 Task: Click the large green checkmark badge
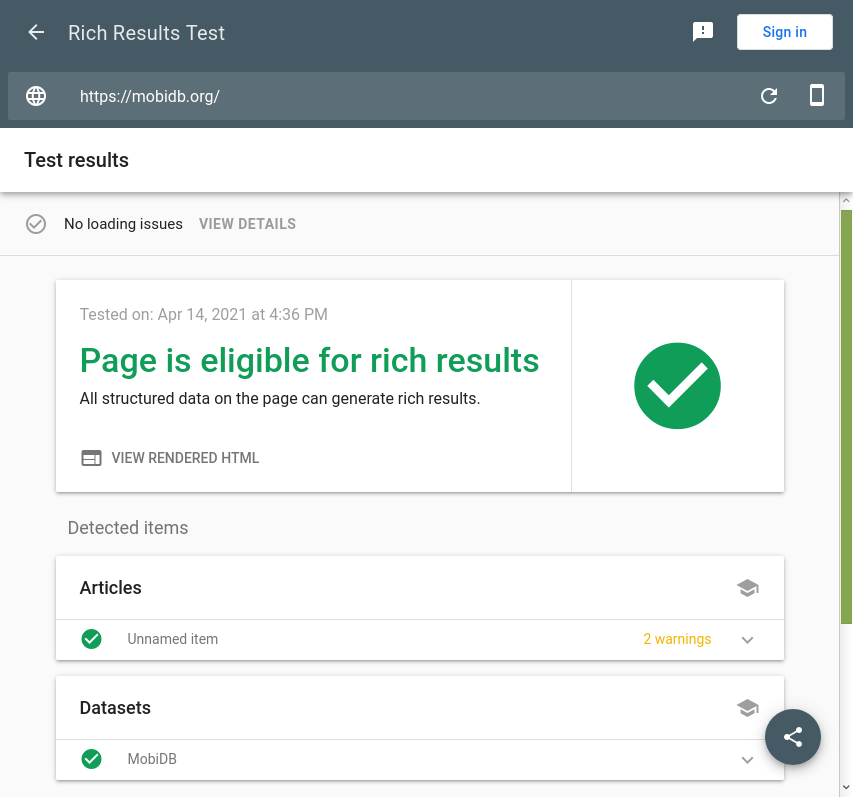[677, 386]
